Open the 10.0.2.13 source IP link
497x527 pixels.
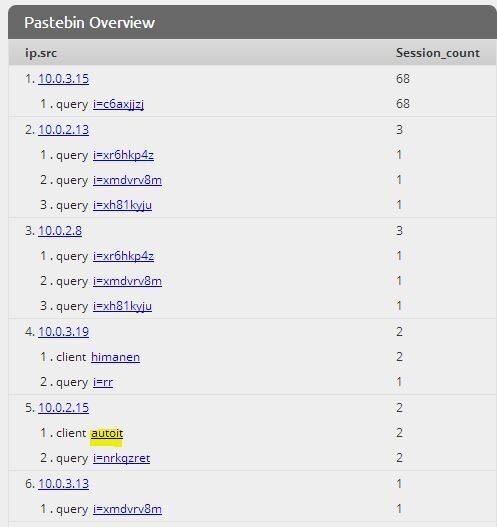pos(64,130)
